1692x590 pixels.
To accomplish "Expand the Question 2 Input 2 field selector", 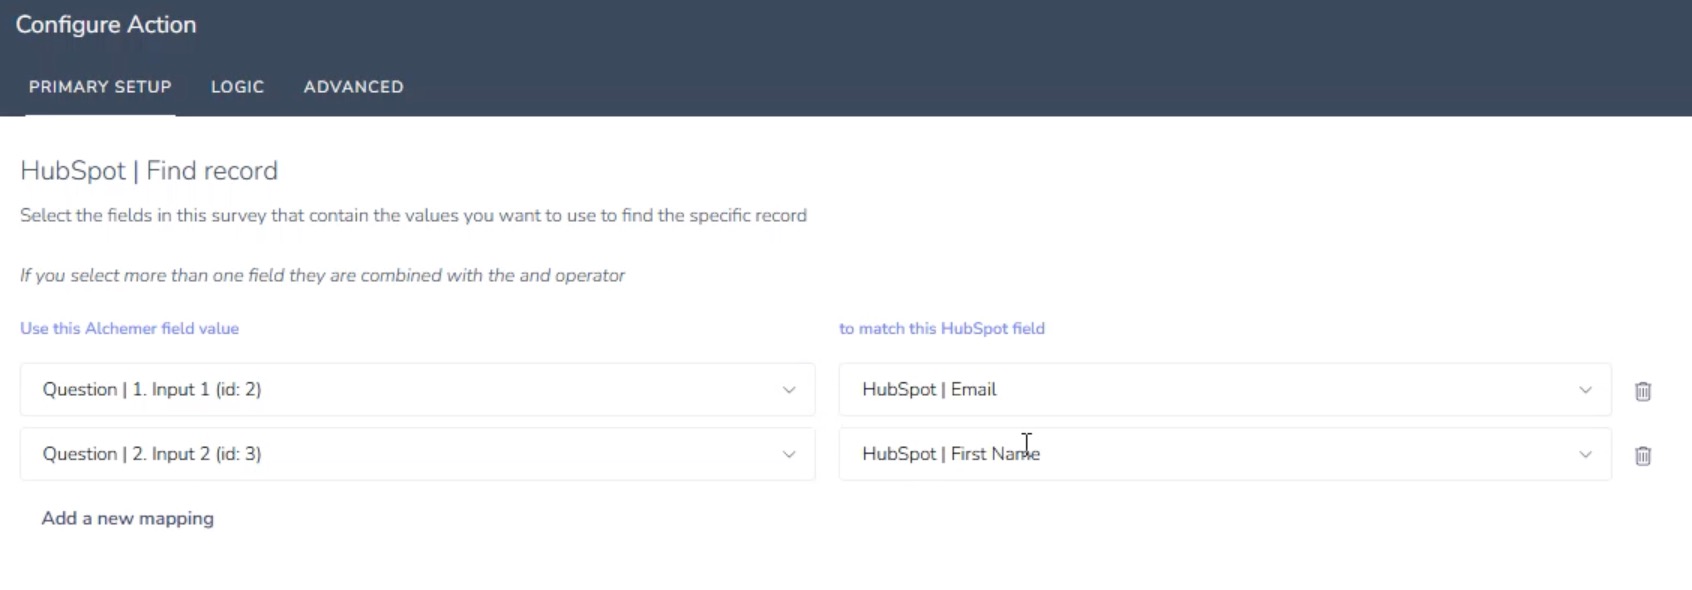I will (x=400, y=455).
